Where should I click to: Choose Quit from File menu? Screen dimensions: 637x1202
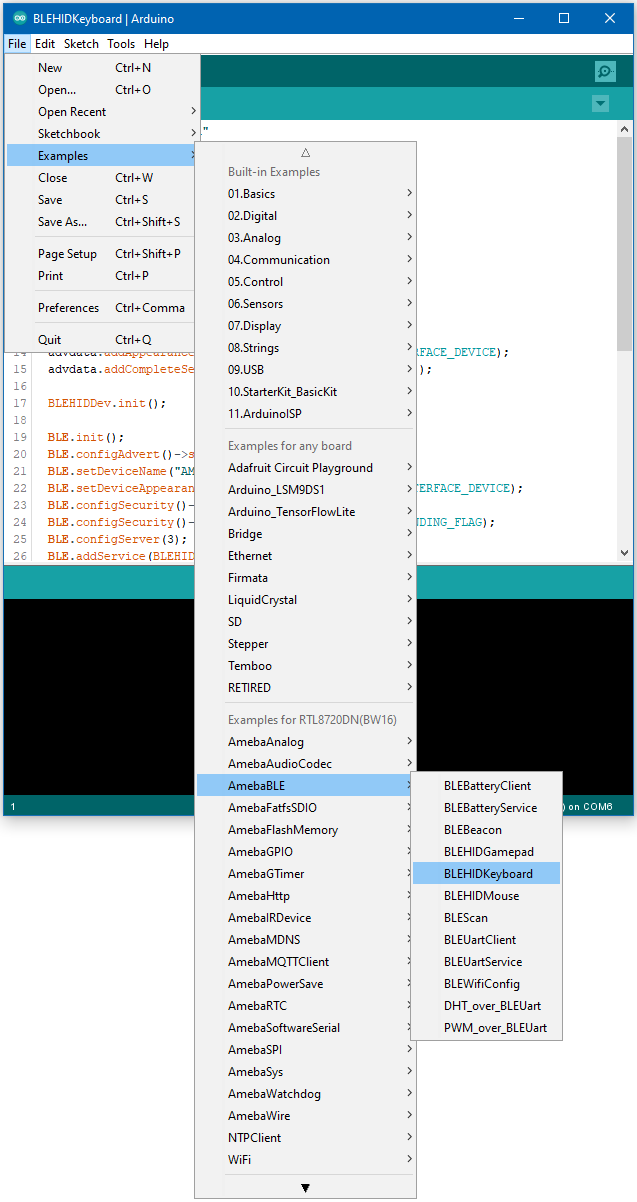click(x=50, y=340)
